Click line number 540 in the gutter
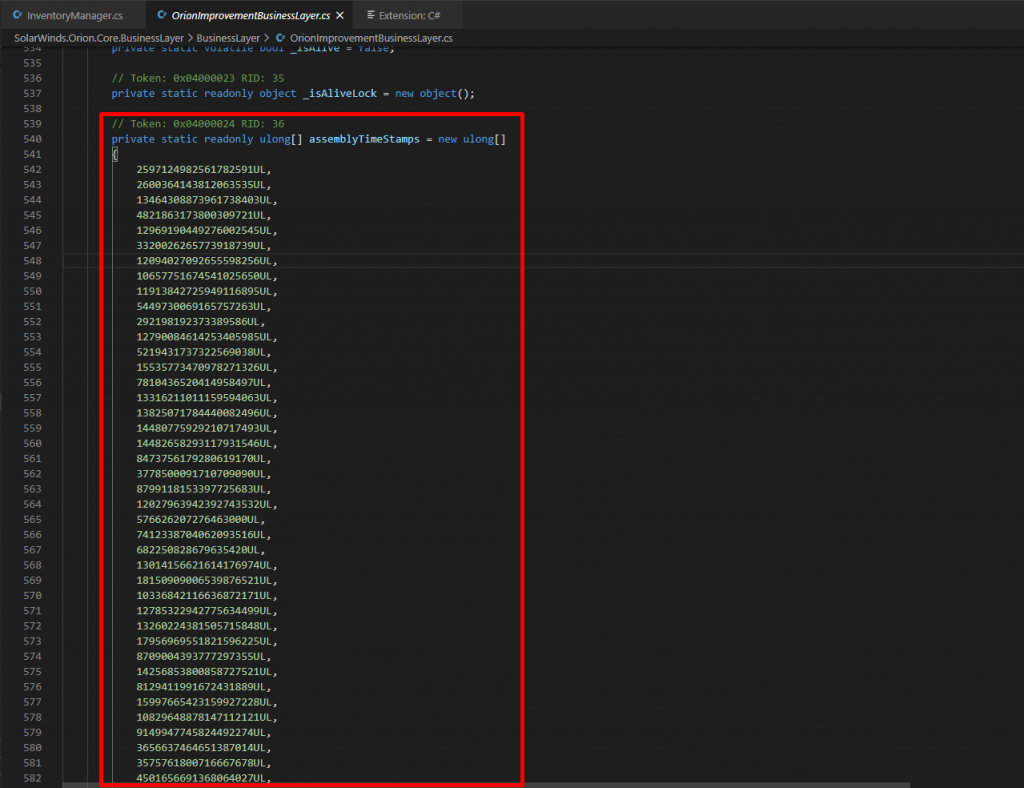 [x=32, y=139]
